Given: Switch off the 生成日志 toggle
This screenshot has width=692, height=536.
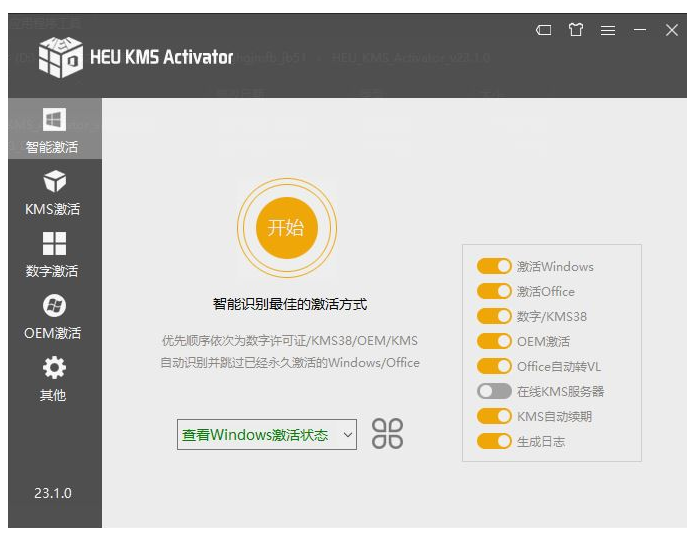Looking at the screenshot, I should point(494,442).
